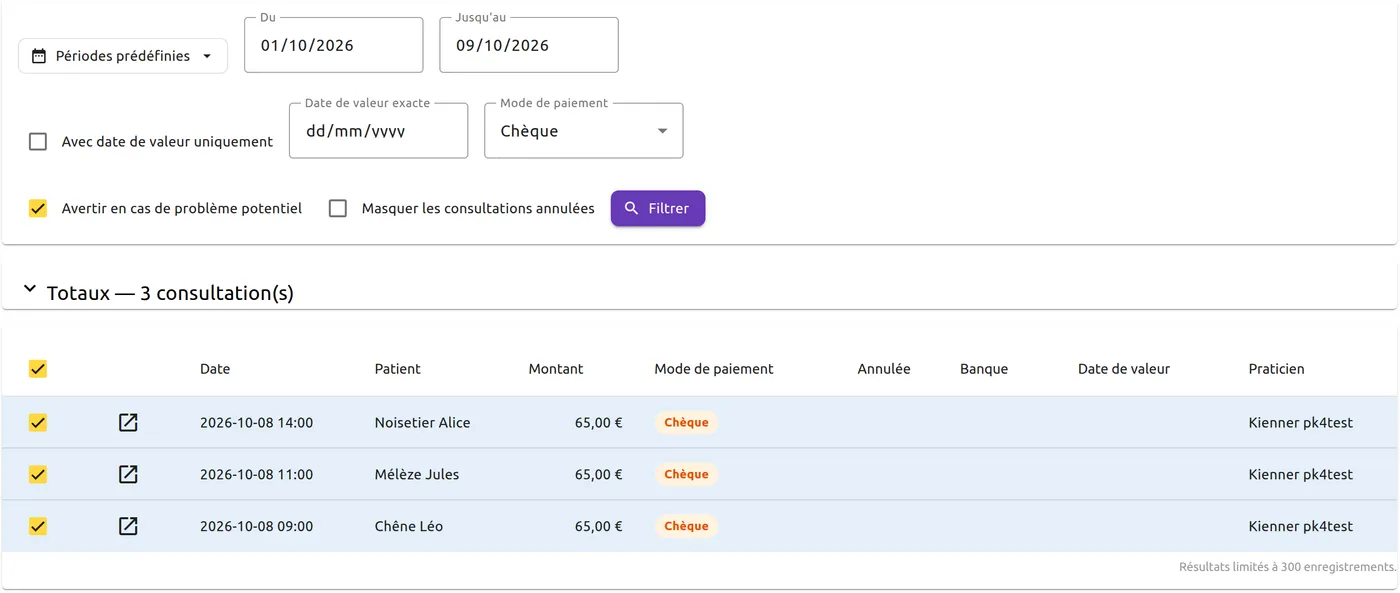Toggle the select-all checkbox in table header
The width and height of the screenshot is (1400, 593).
pyautogui.click(x=38, y=369)
